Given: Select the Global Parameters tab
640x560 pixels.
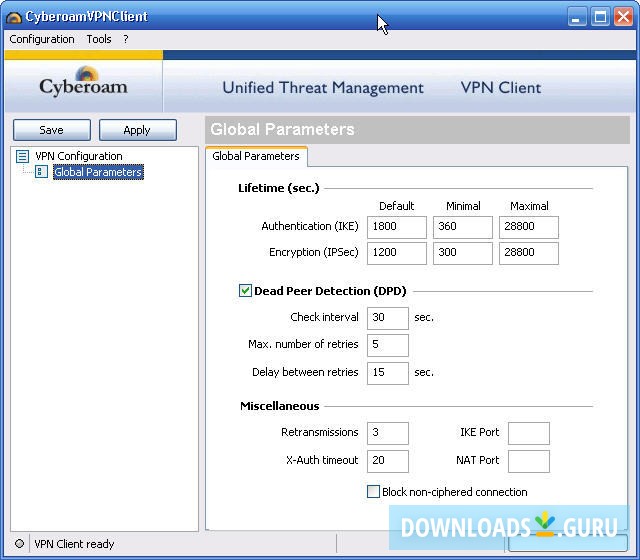Looking at the screenshot, I should [256, 156].
